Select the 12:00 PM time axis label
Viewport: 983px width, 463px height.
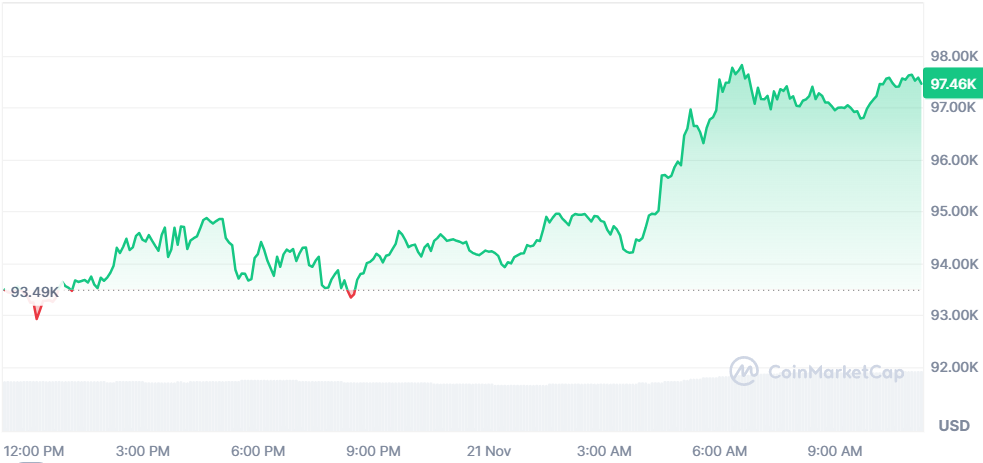point(34,450)
